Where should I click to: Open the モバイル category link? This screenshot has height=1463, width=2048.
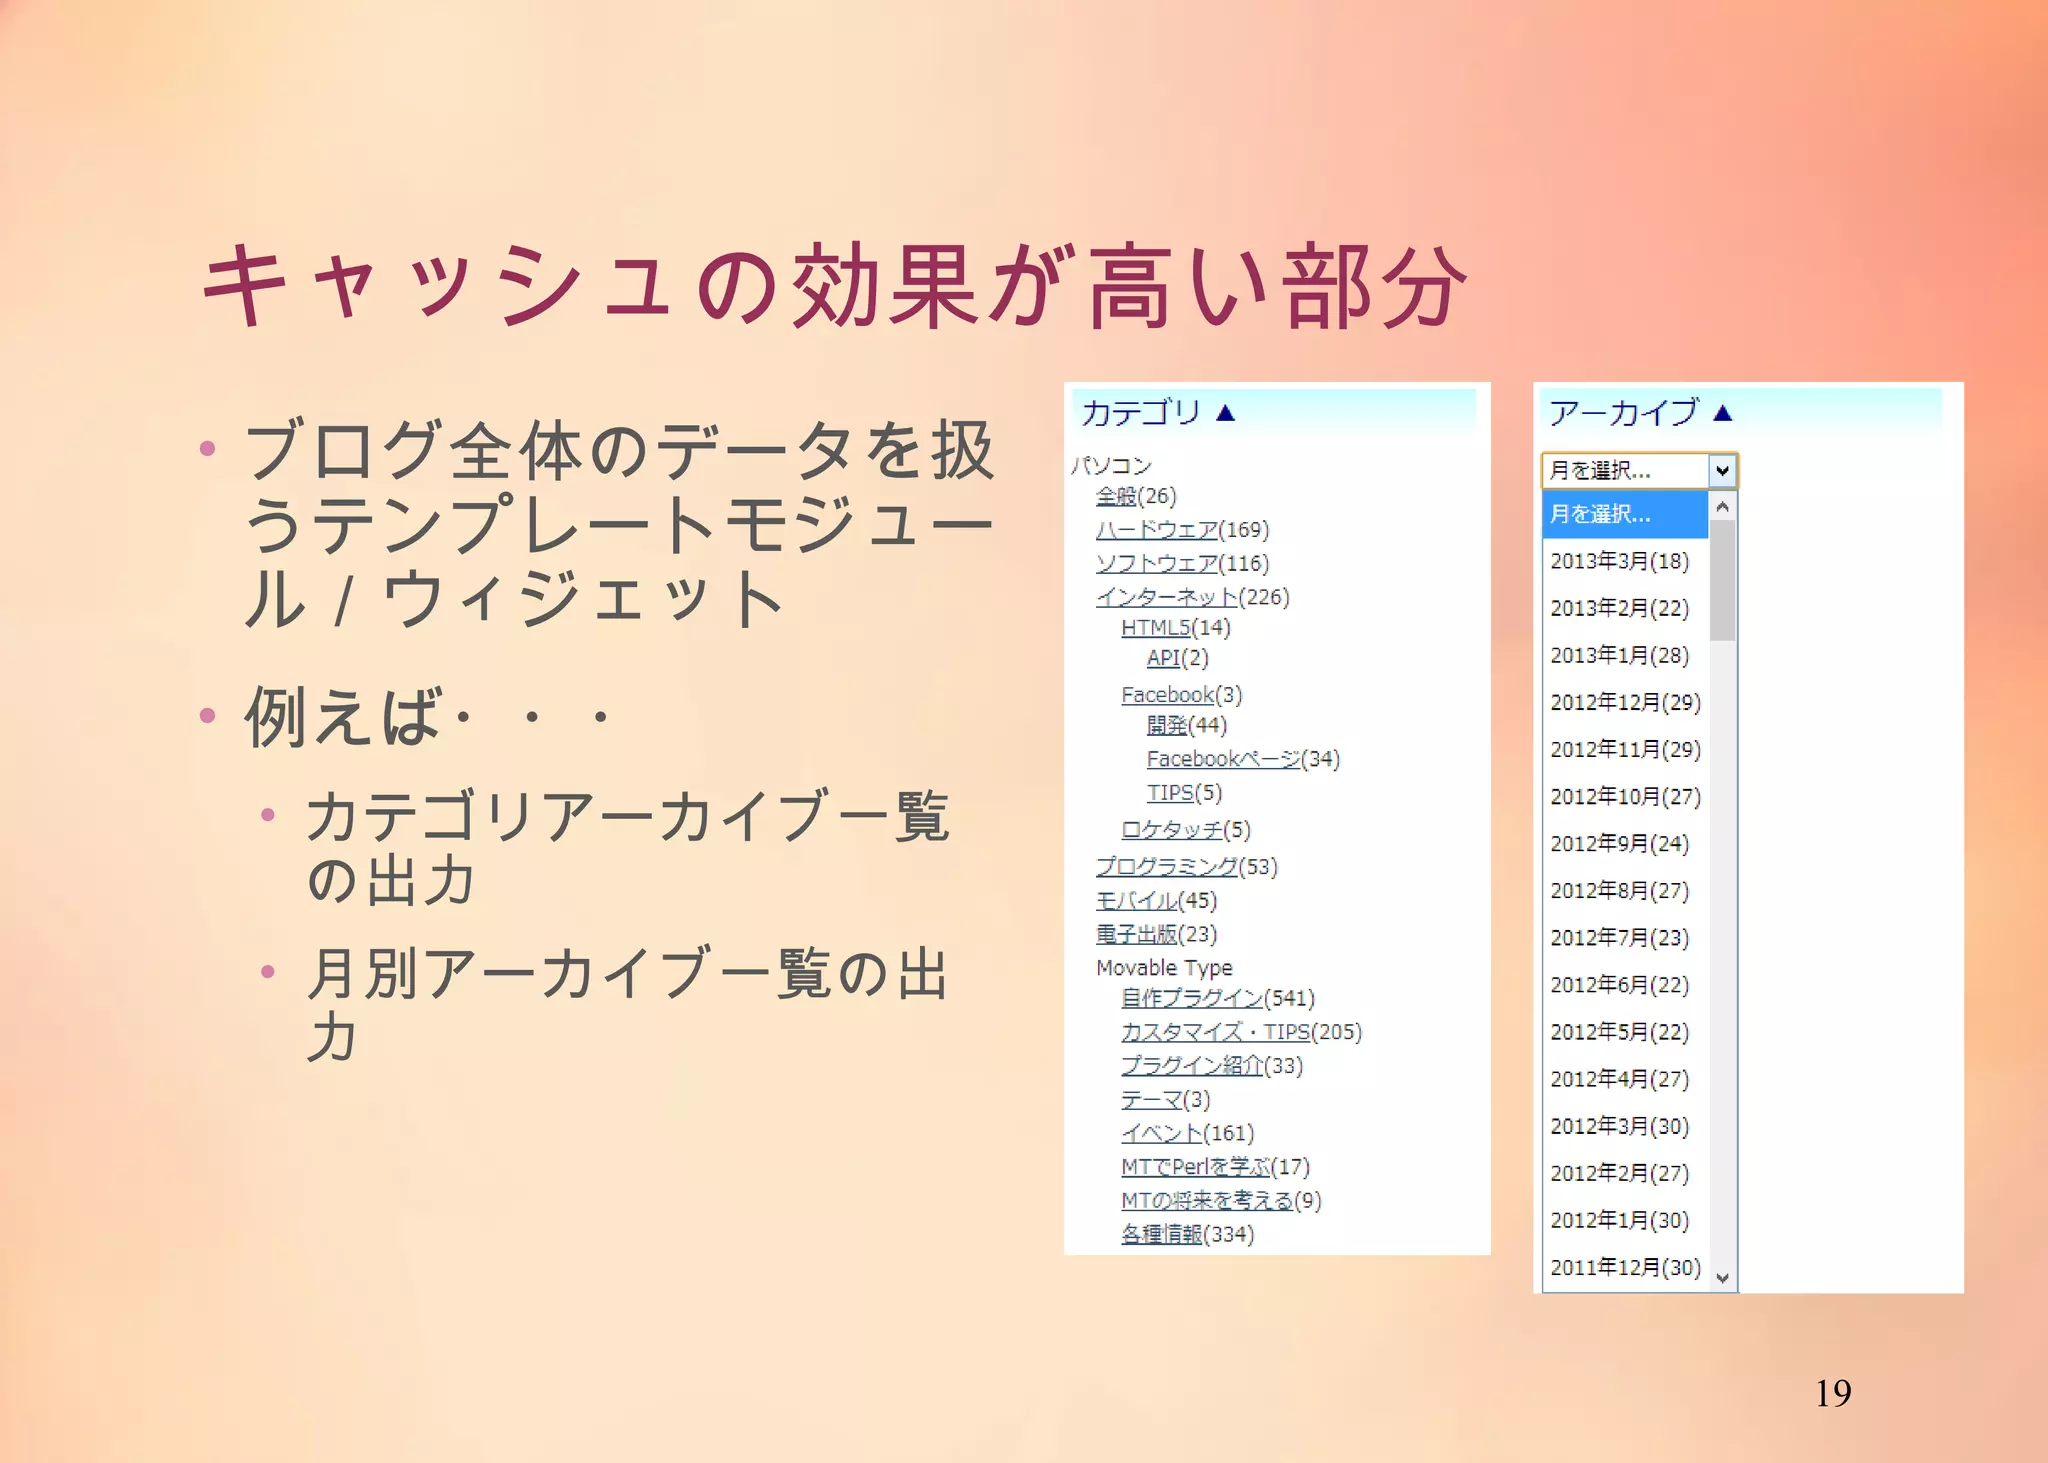coord(1137,900)
